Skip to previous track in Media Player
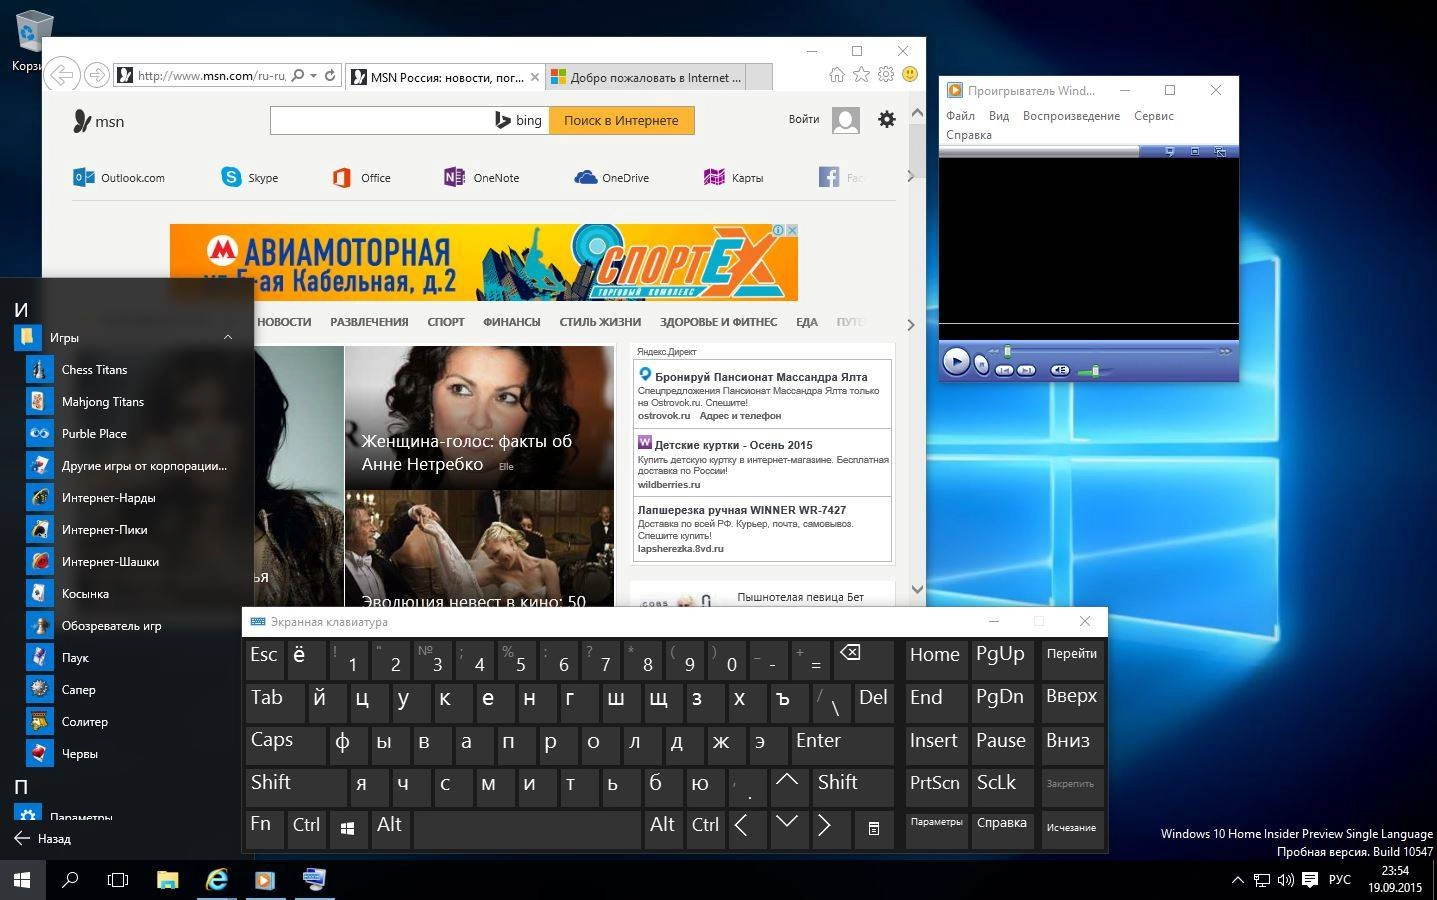The height and width of the screenshot is (900, 1437). [1004, 370]
